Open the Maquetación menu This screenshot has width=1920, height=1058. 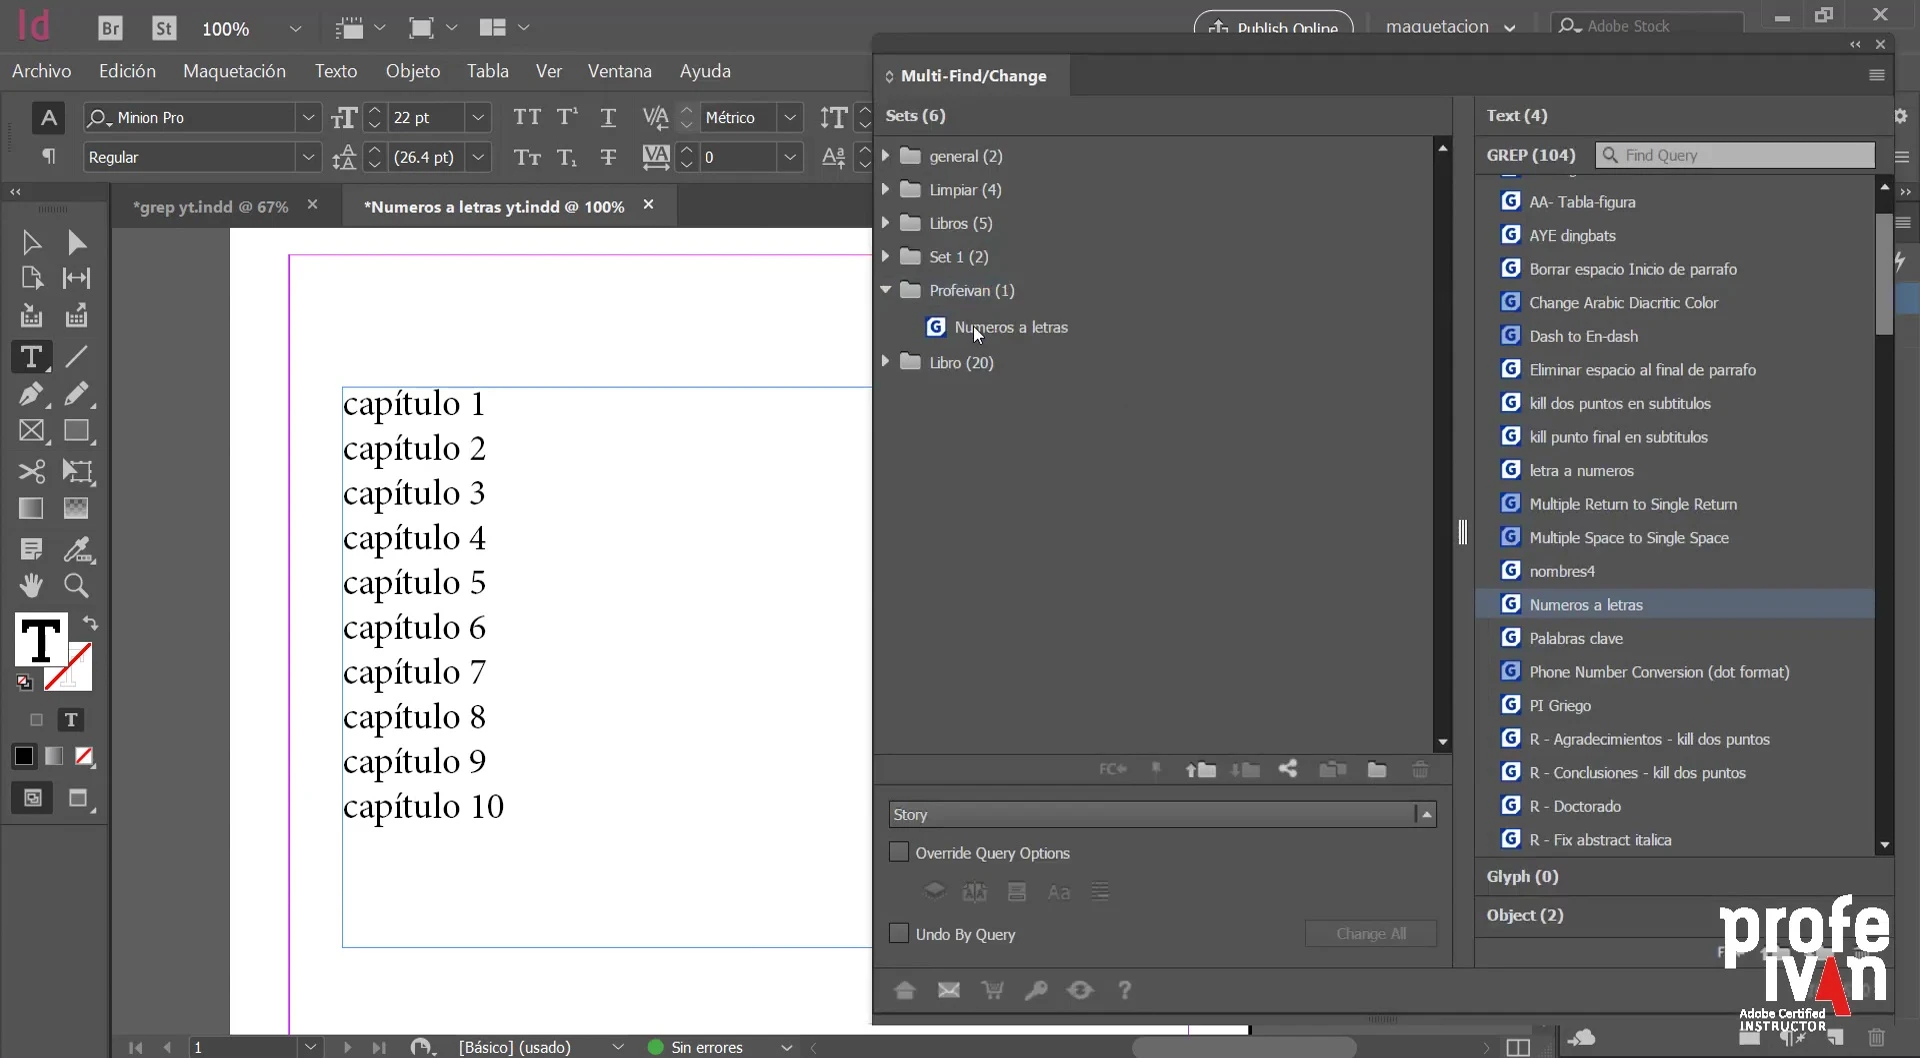pos(234,71)
